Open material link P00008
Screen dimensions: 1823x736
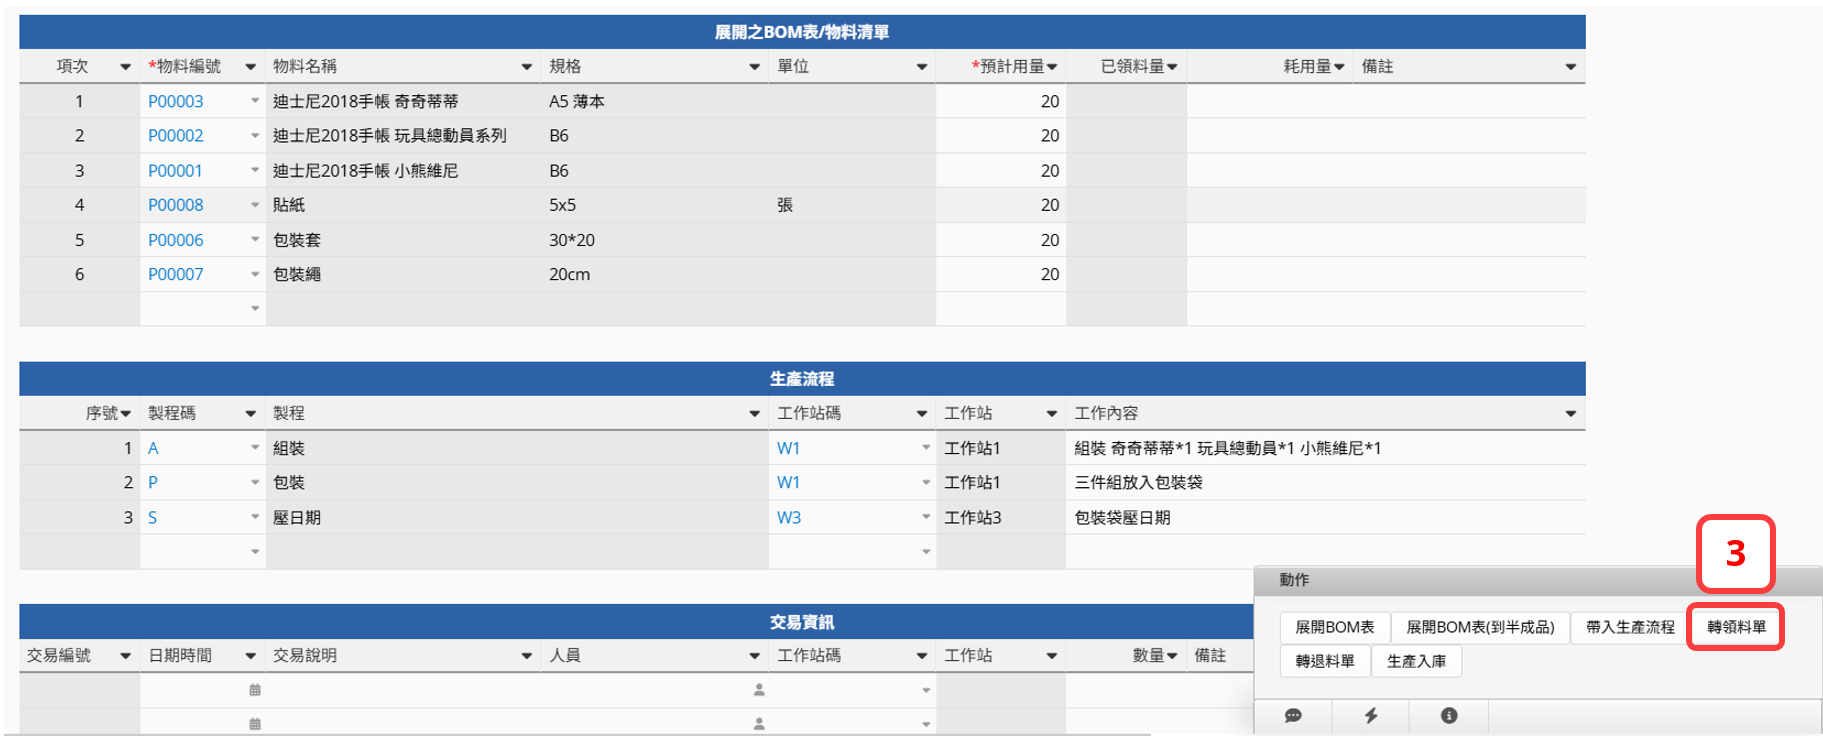point(176,205)
